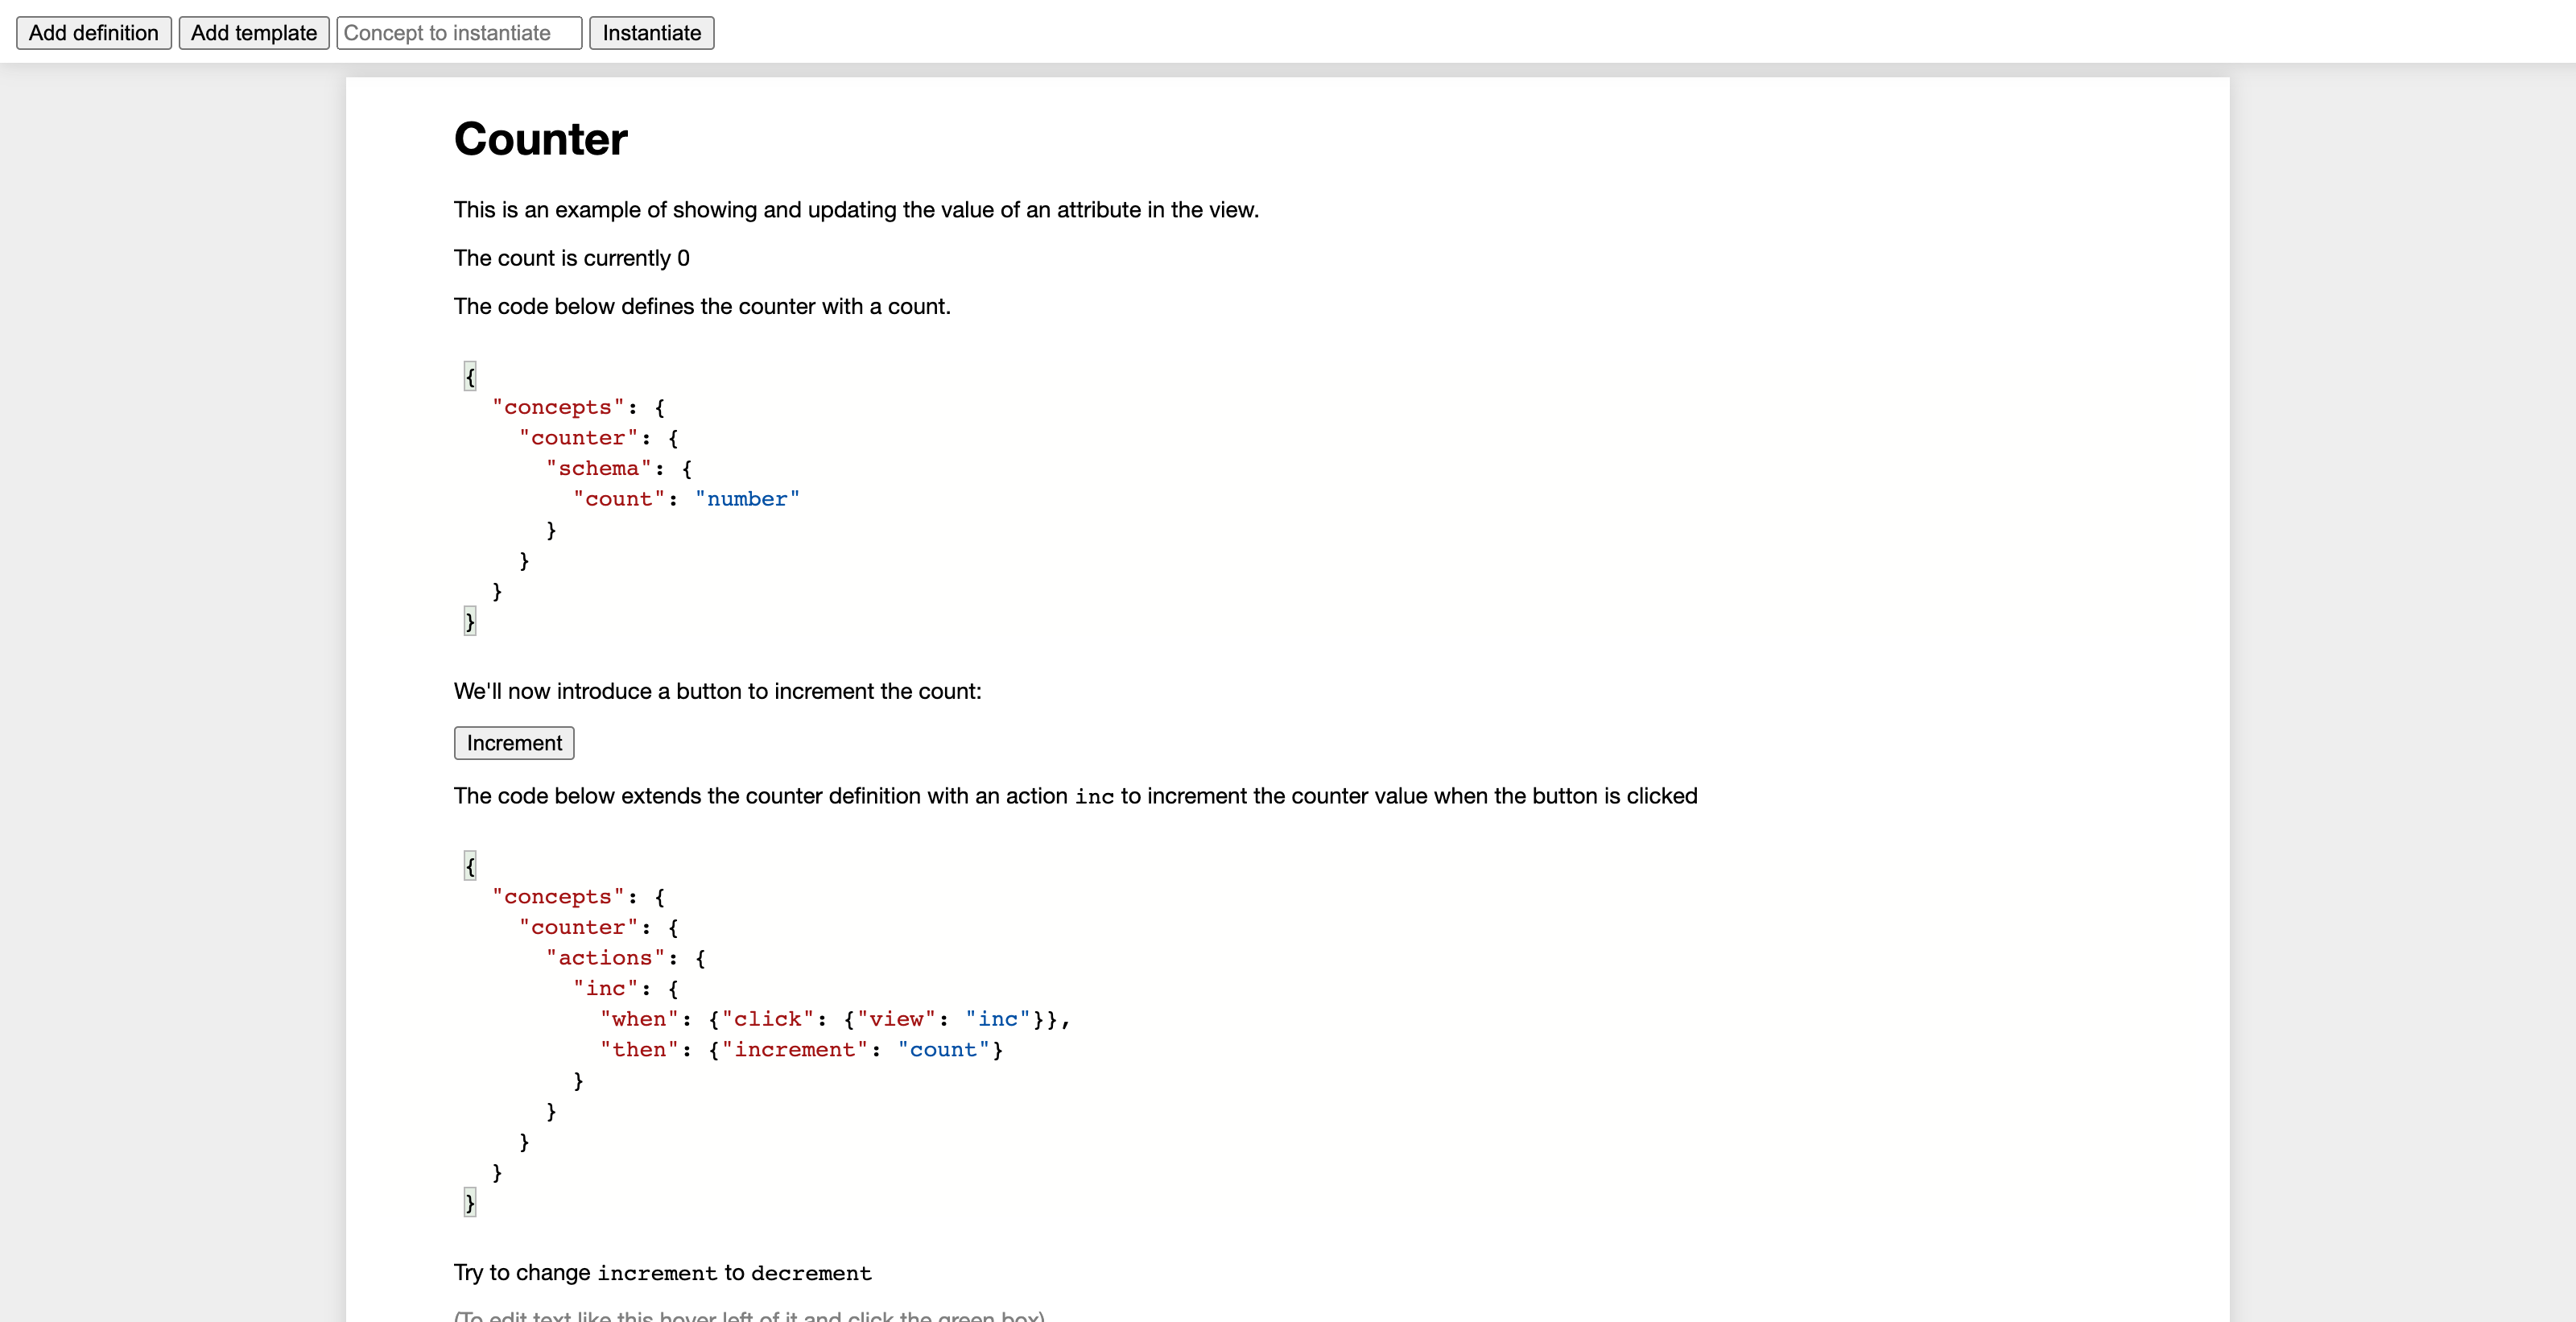Click the Counter heading
This screenshot has height=1322, width=2576.
click(x=540, y=139)
